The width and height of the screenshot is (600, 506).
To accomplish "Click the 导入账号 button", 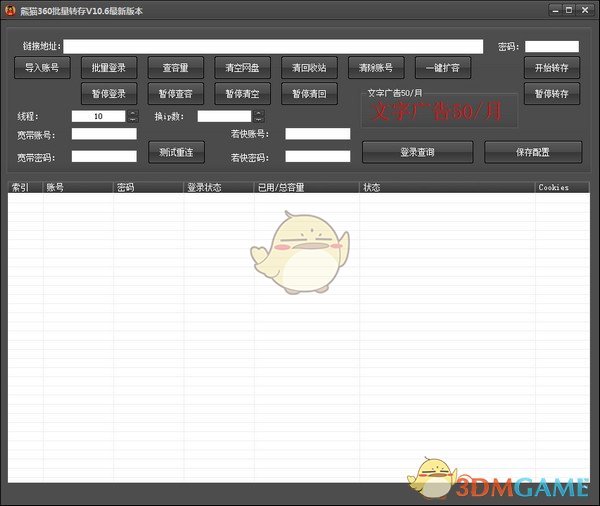I will tap(42, 68).
